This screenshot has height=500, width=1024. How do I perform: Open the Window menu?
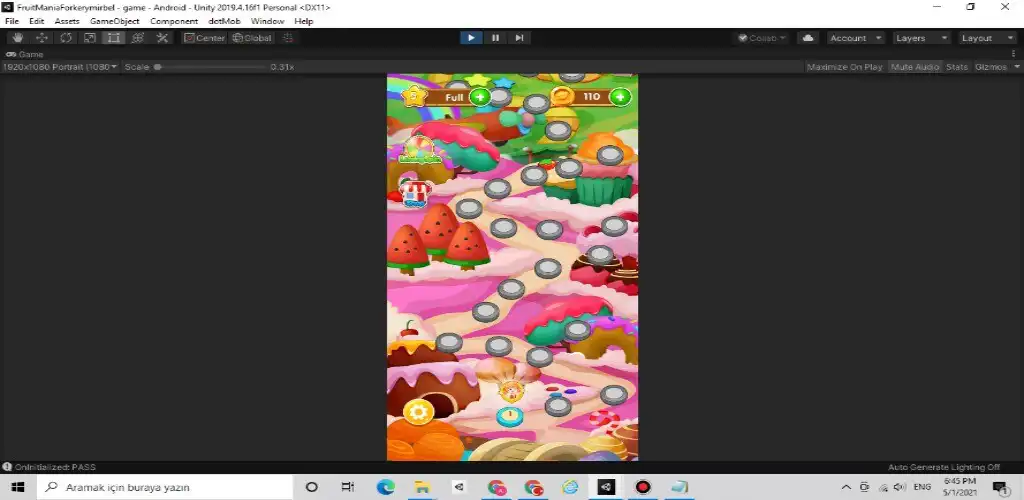(x=268, y=21)
